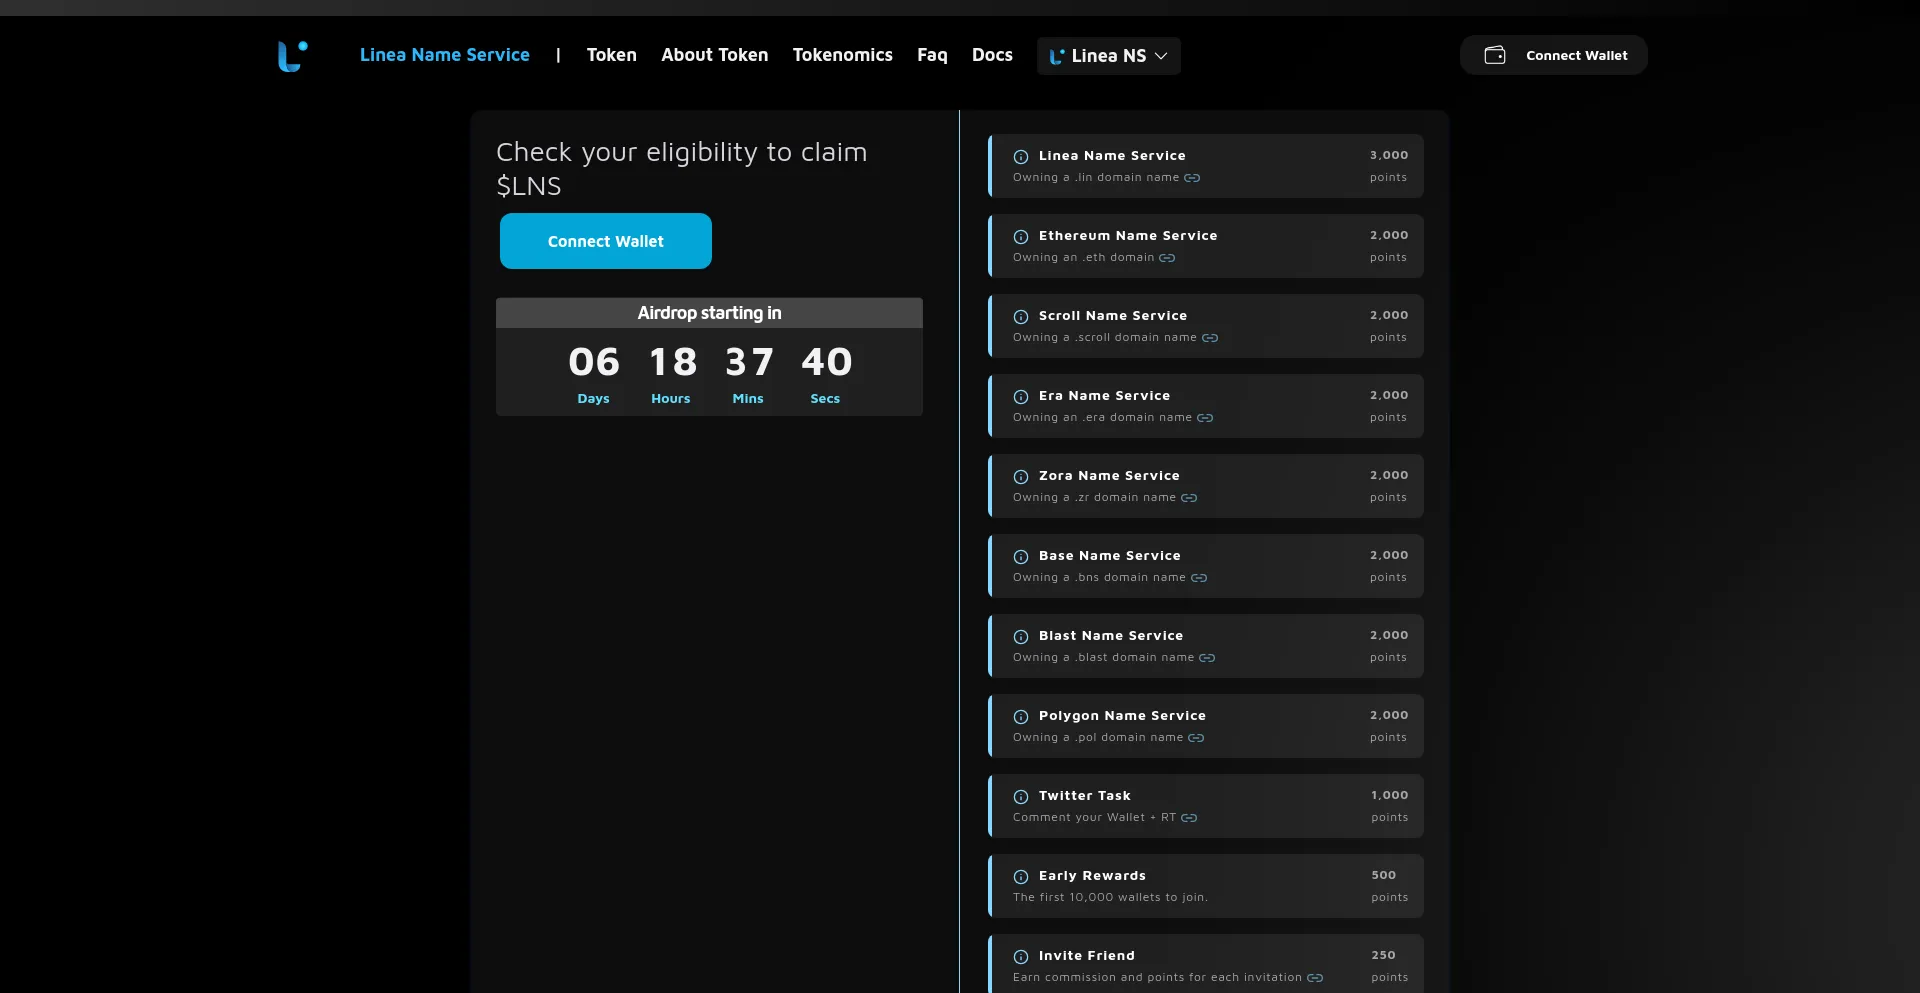Open link icon after .pol domain name

click(1196, 738)
